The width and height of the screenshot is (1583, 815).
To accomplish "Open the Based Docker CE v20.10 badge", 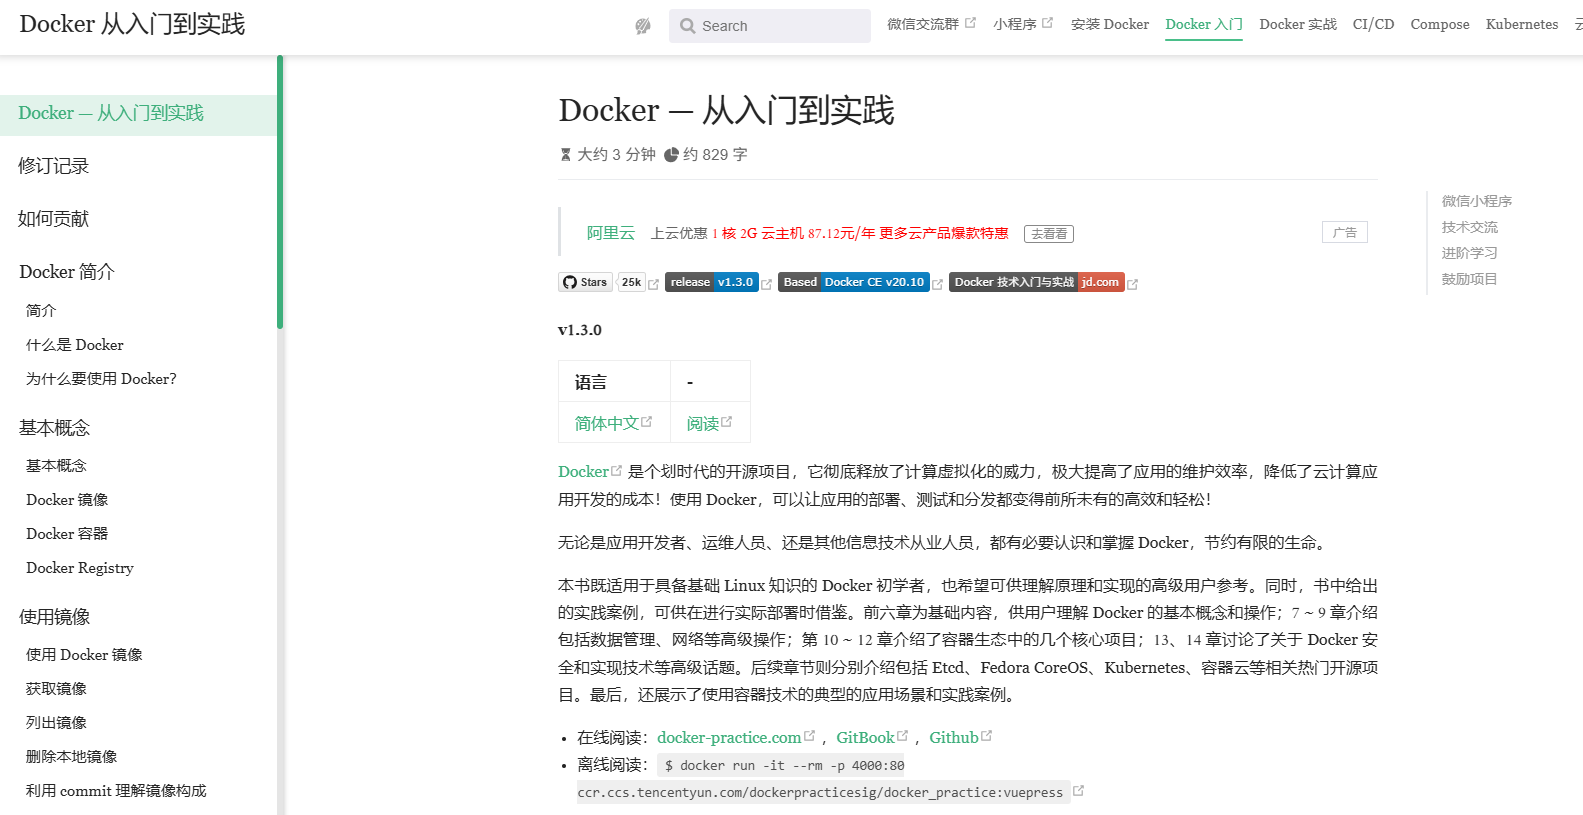I will click(x=854, y=282).
